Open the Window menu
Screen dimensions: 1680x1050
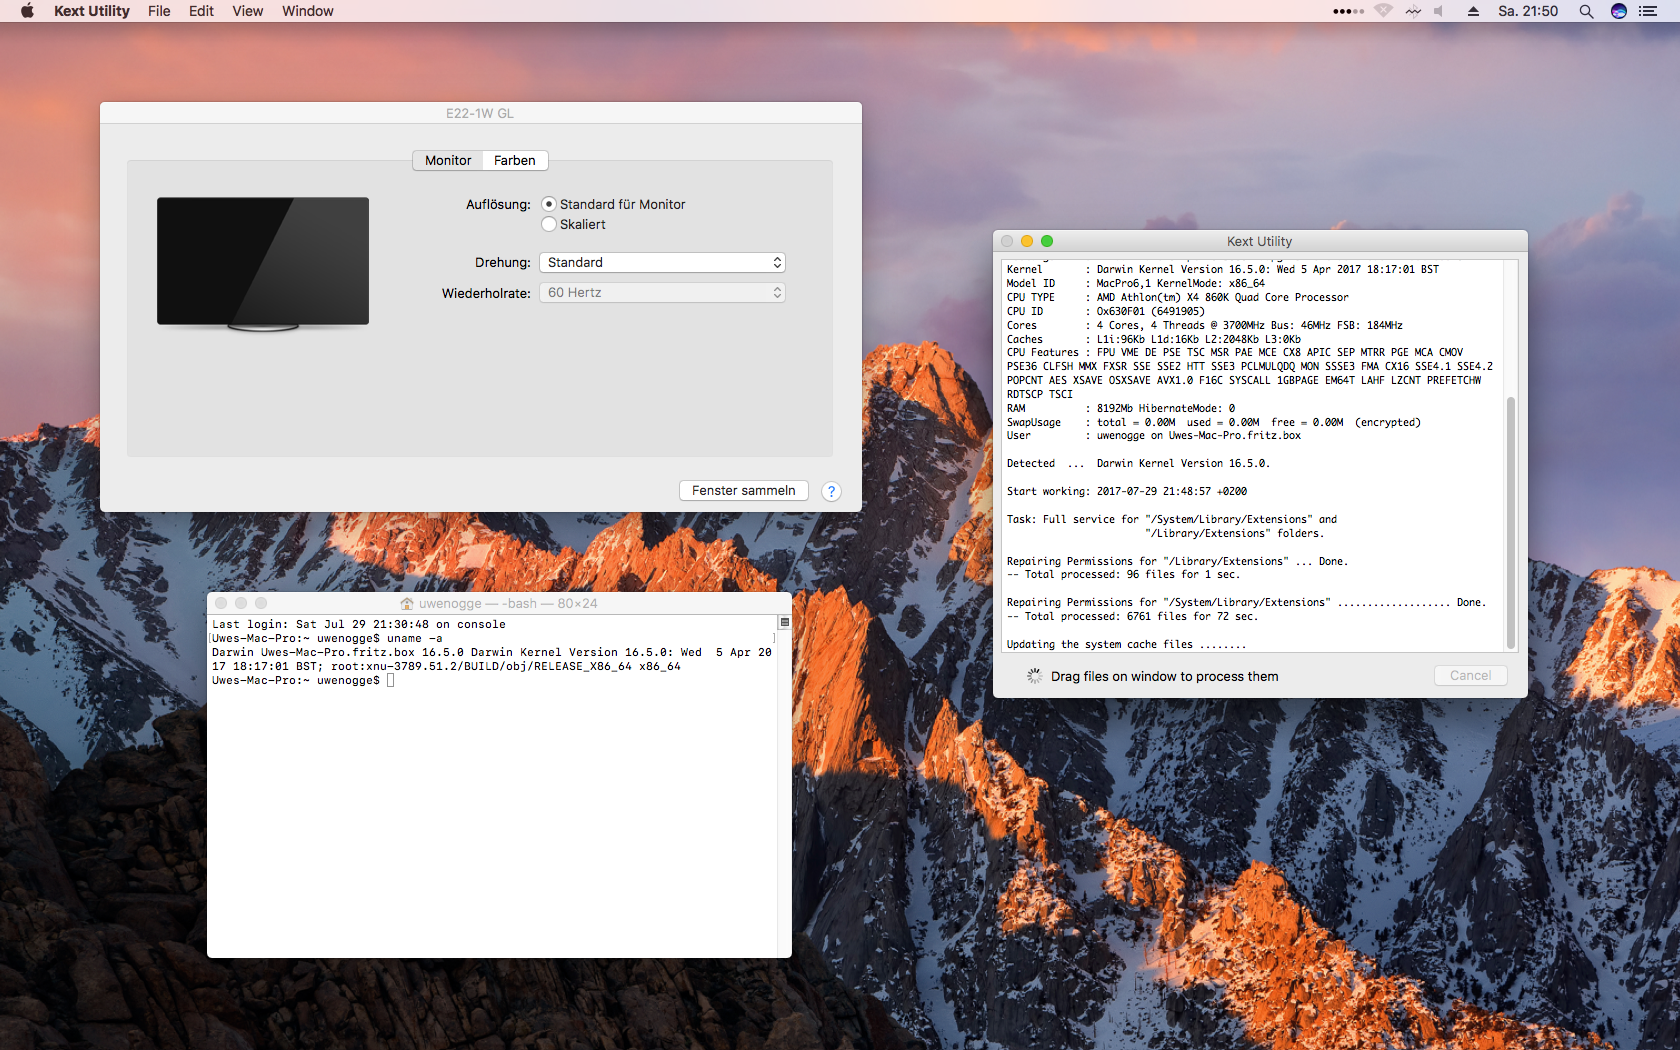pyautogui.click(x=307, y=11)
